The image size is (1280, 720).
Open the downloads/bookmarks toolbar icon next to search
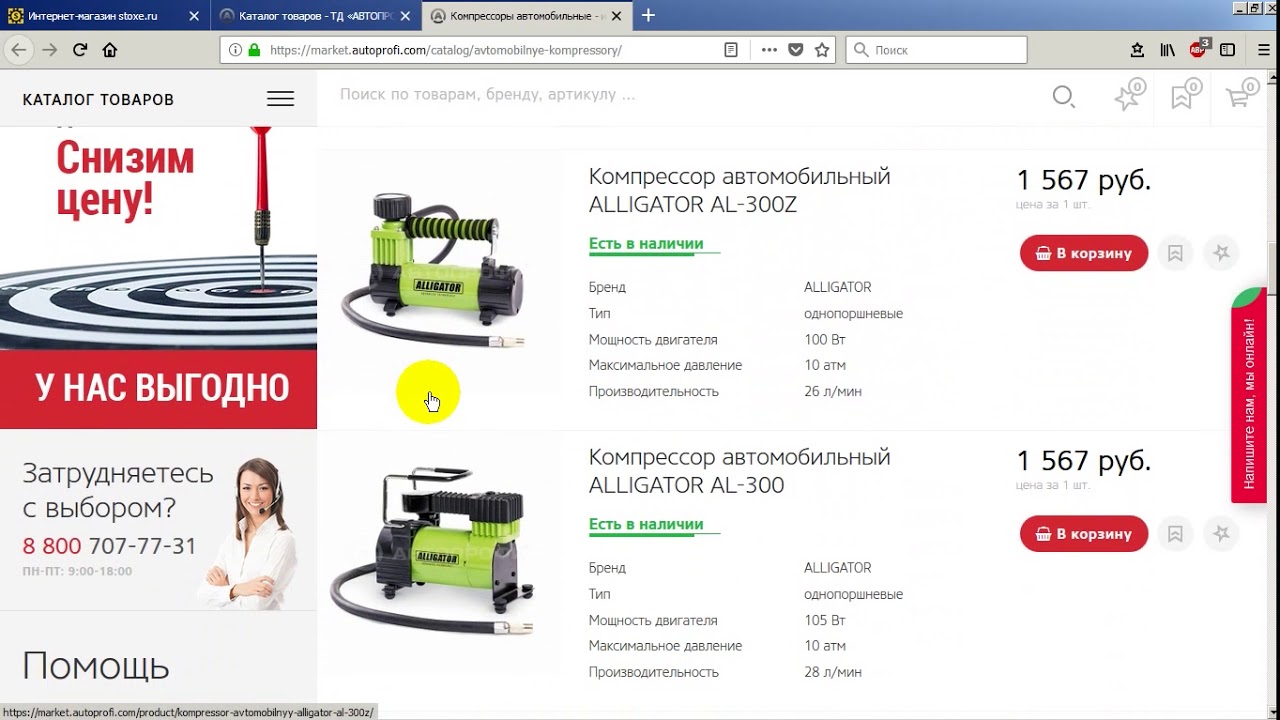pyautogui.click(x=1137, y=50)
